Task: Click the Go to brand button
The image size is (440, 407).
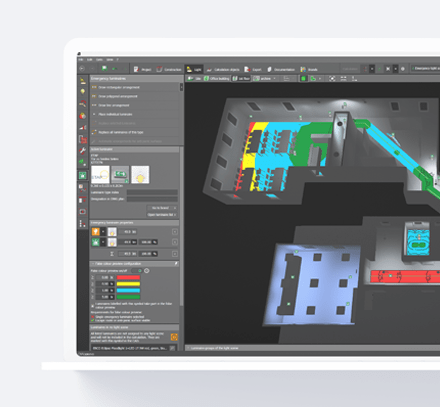Action: (162, 208)
